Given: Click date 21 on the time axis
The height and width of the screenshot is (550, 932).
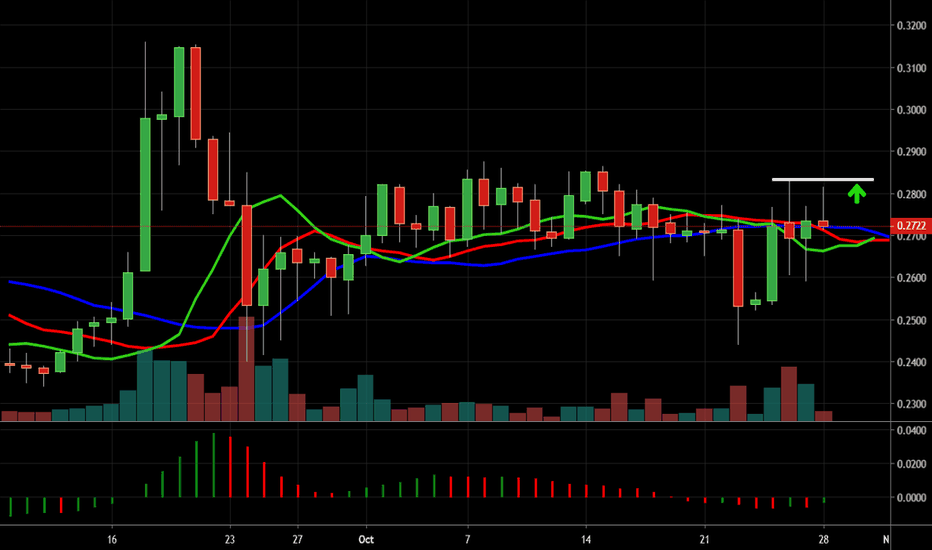Looking at the screenshot, I should [704, 540].
